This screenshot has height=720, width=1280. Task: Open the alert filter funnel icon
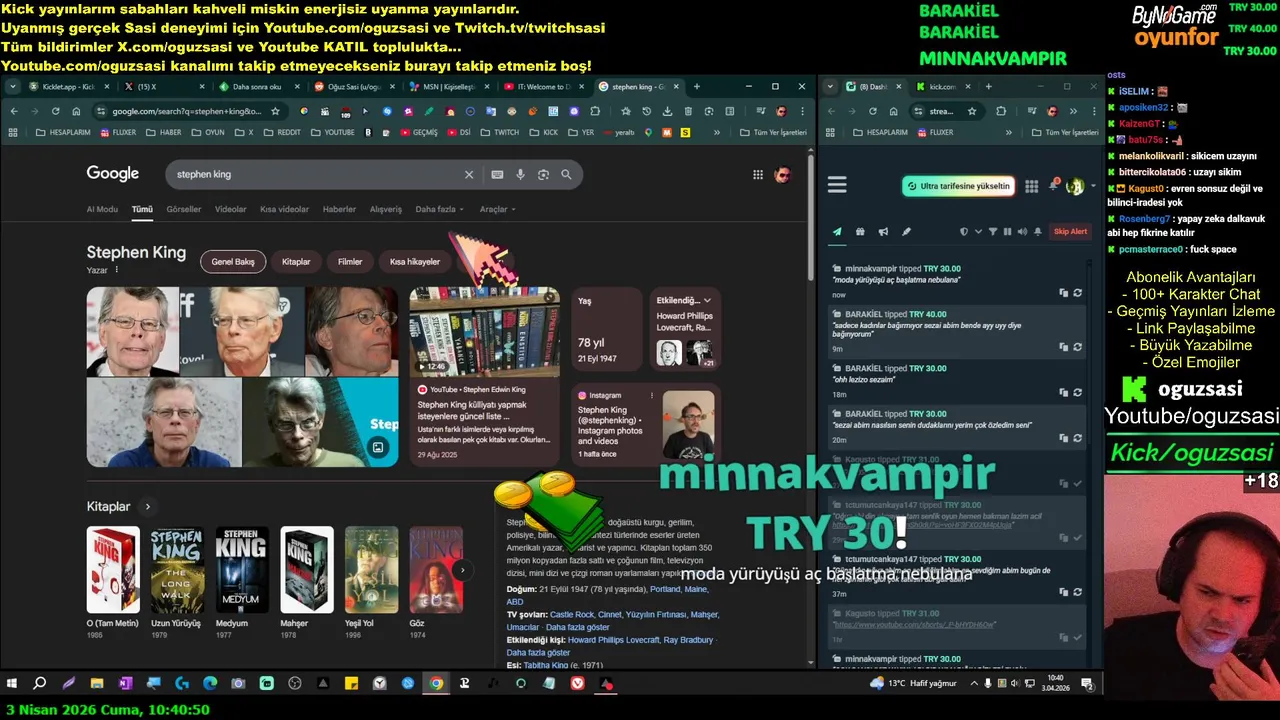pyautogui.click(x=993, y=232)
